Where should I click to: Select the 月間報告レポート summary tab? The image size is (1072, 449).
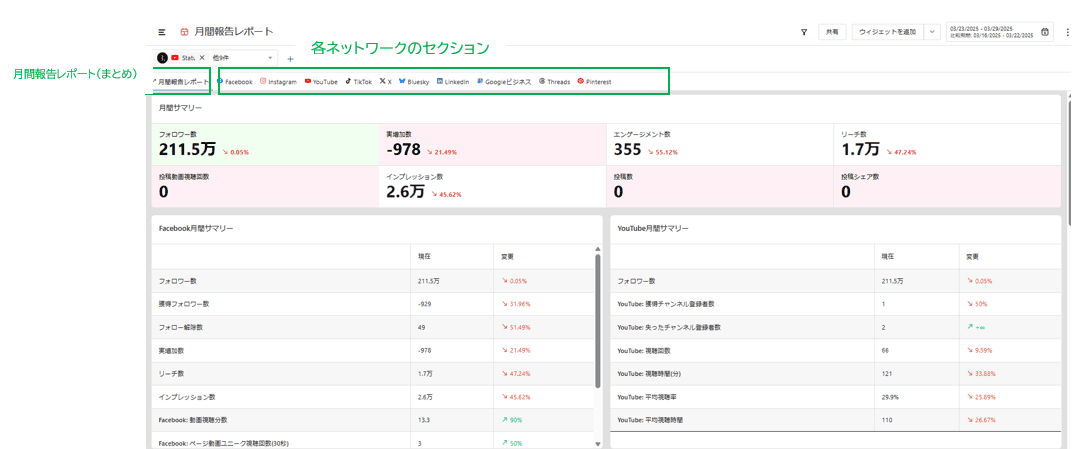click(181, 82)
